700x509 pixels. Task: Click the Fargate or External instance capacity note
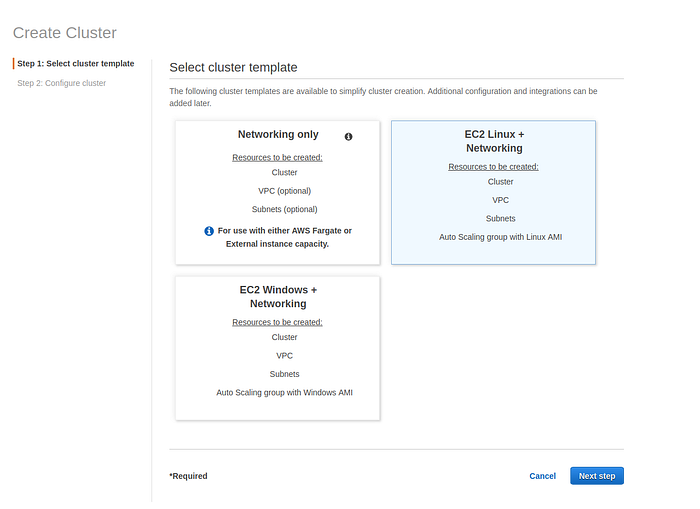284,238
